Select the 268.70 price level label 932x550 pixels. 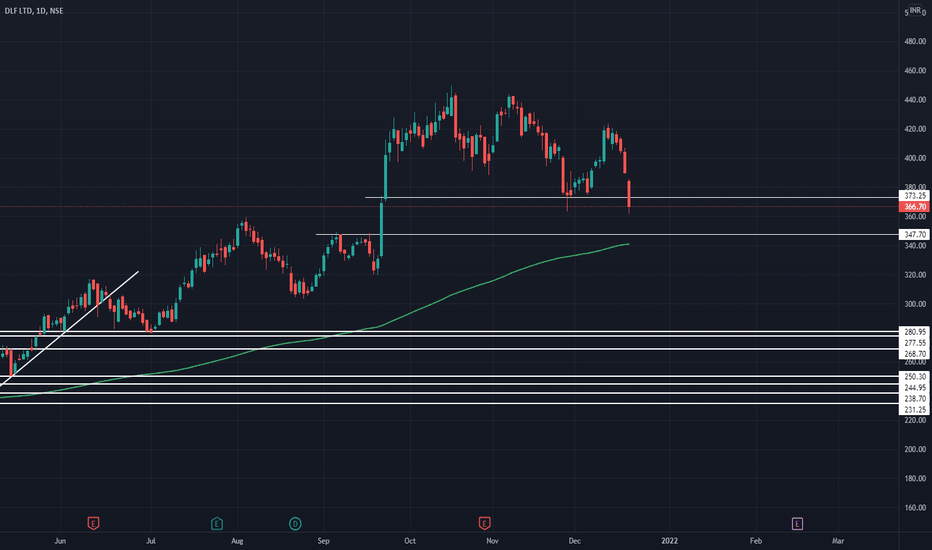coord(915,354)
